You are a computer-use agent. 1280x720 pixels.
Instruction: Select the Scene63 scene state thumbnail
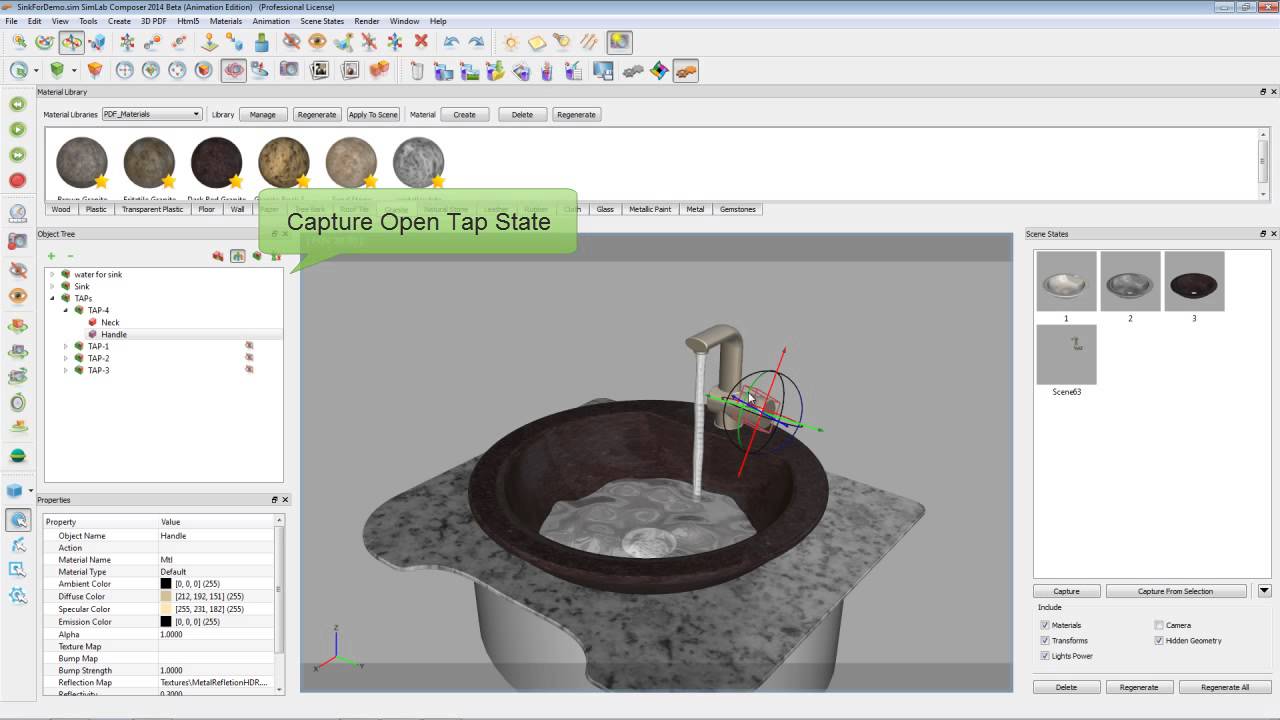(x=1066, y=354)
